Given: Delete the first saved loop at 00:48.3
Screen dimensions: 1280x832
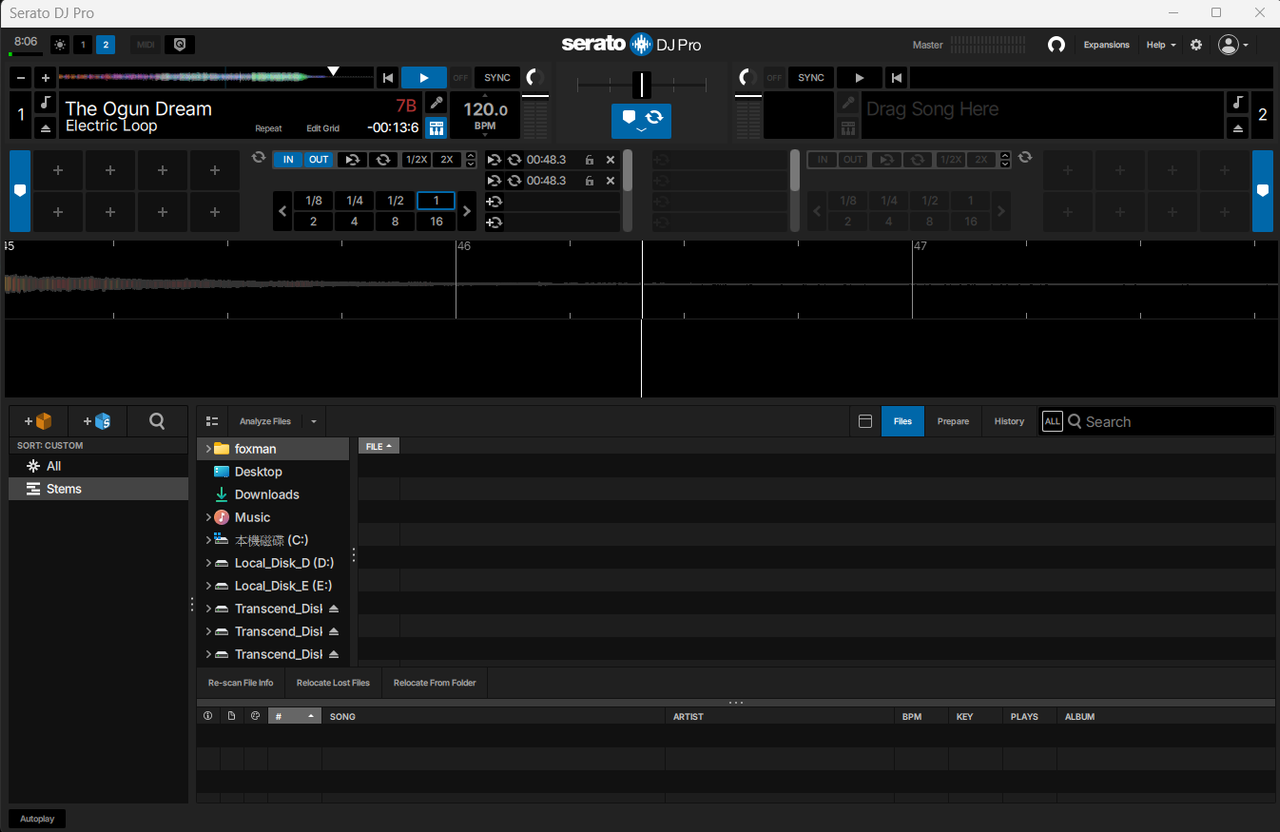Looking at the screenshot, I should [x=610, y=160].
